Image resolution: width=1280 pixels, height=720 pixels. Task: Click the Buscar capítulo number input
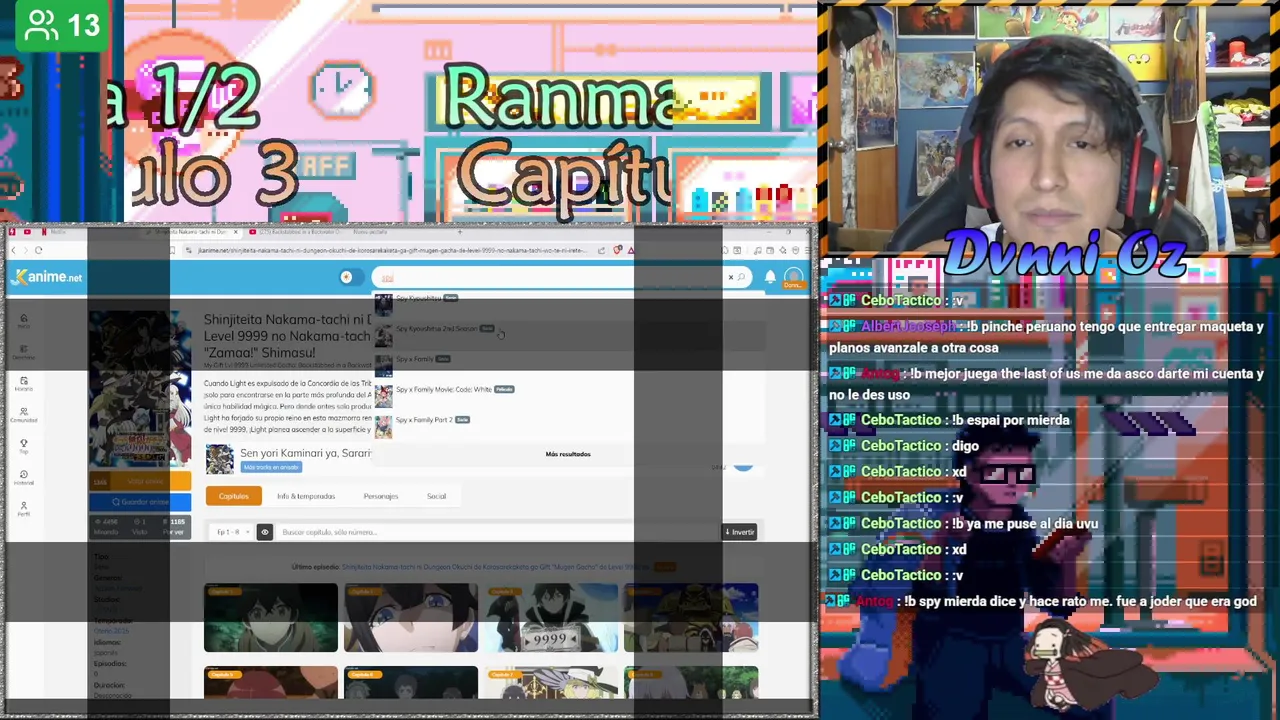click(498, 532)
